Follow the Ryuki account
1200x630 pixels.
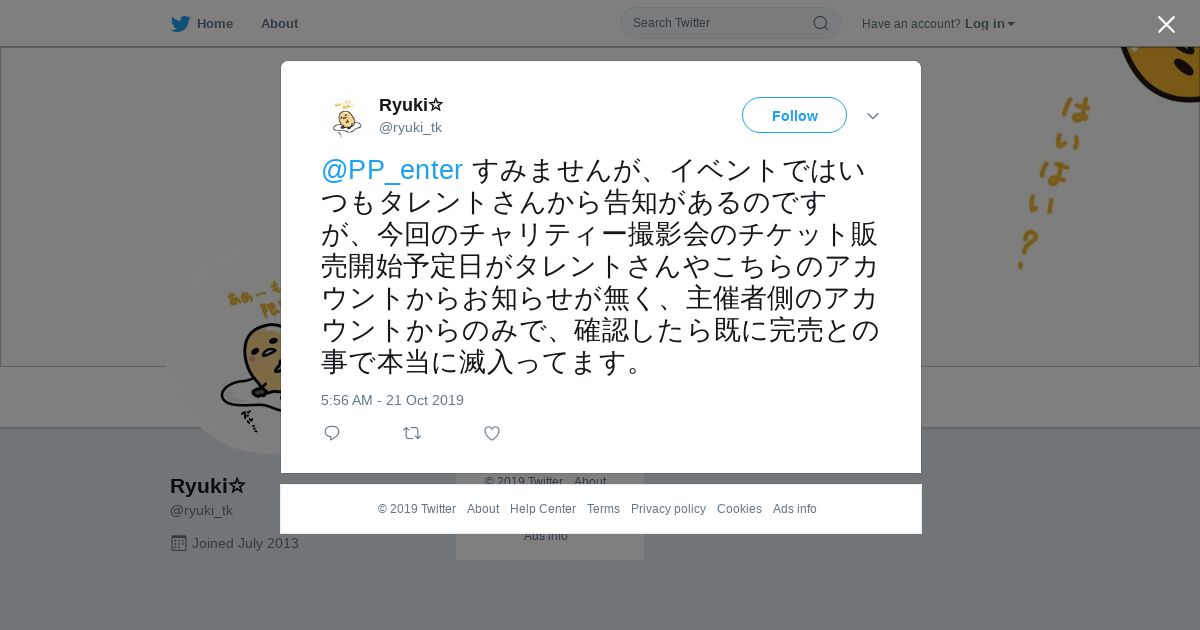(794, 115)
